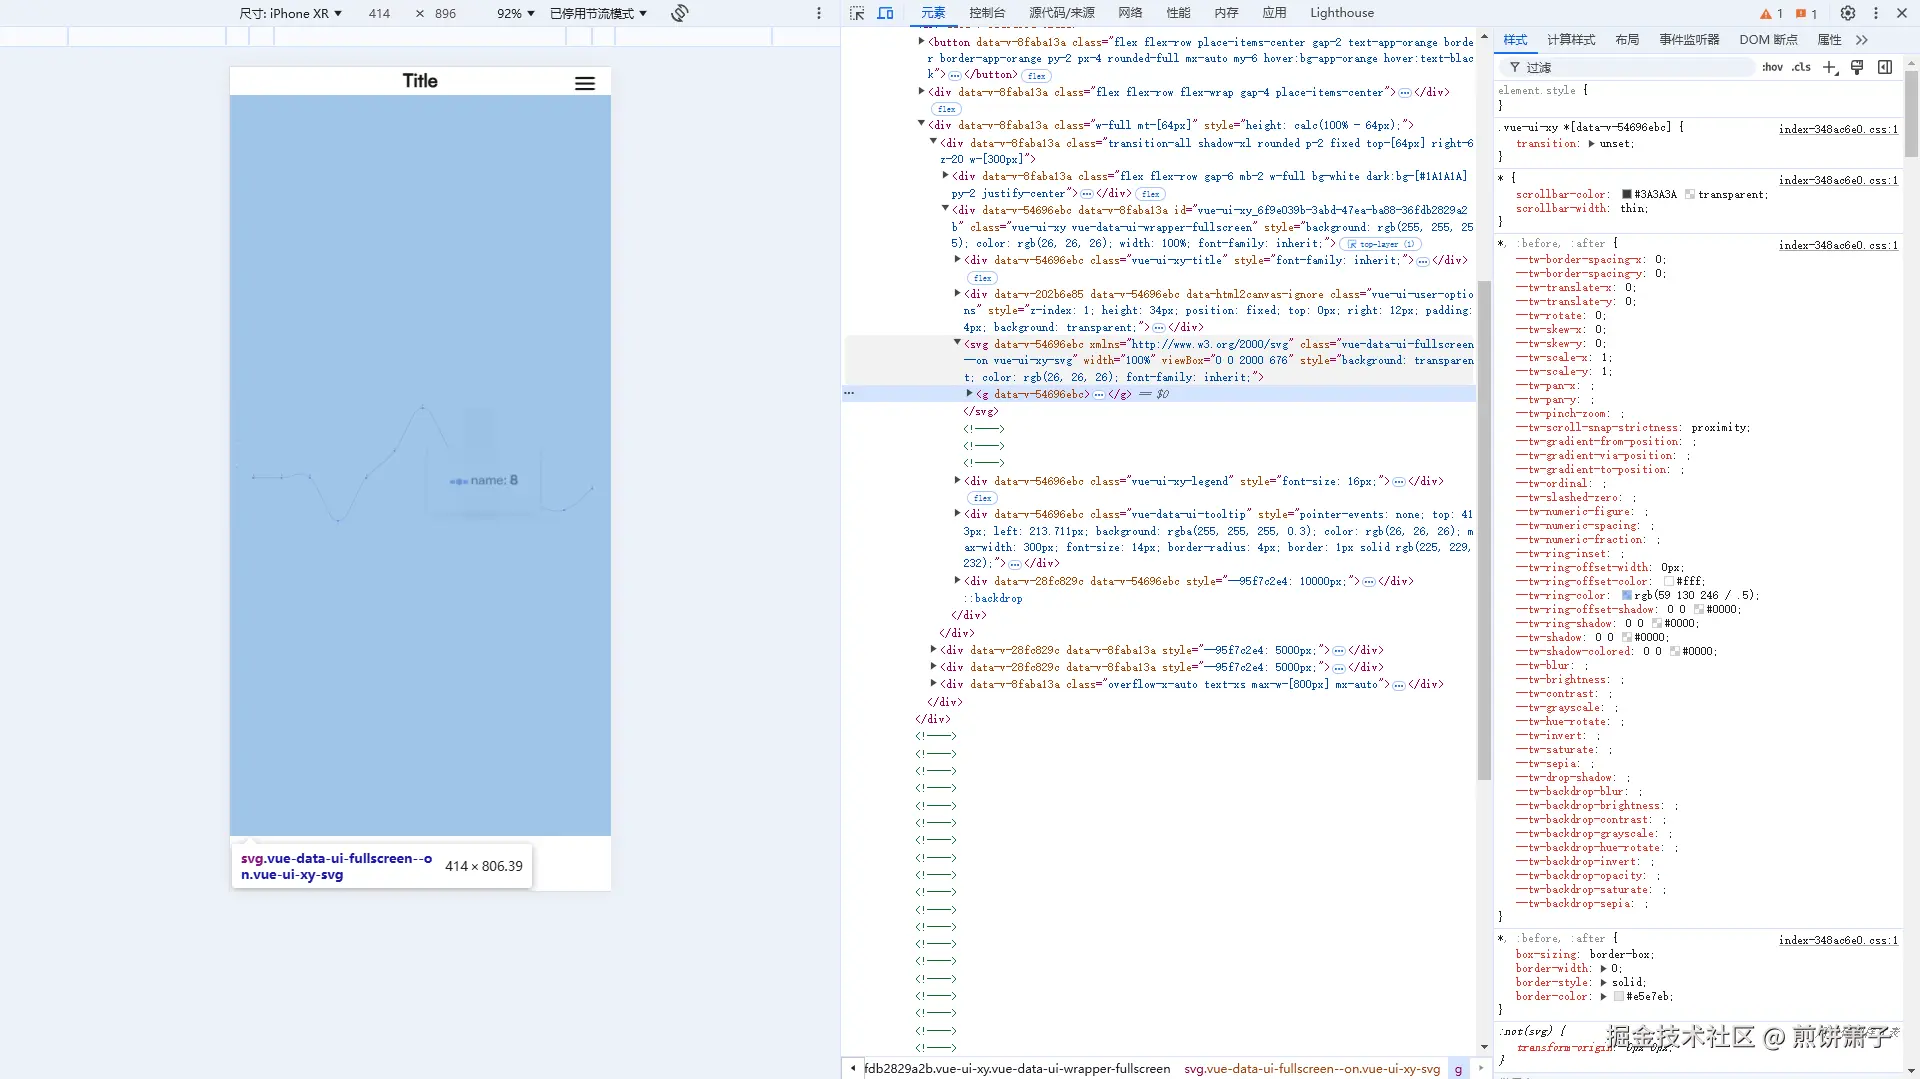Image resolution: width=1920 pixels, height=1079 pixels.
Task: Click the row actions dots beside g element
Action: 849,394
